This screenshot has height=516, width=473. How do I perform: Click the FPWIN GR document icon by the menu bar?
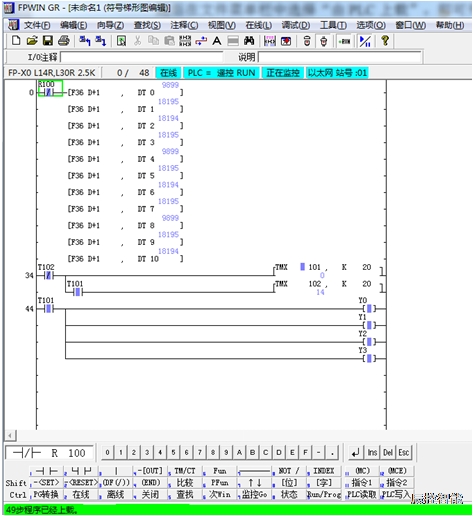click(x=13, y=25)
